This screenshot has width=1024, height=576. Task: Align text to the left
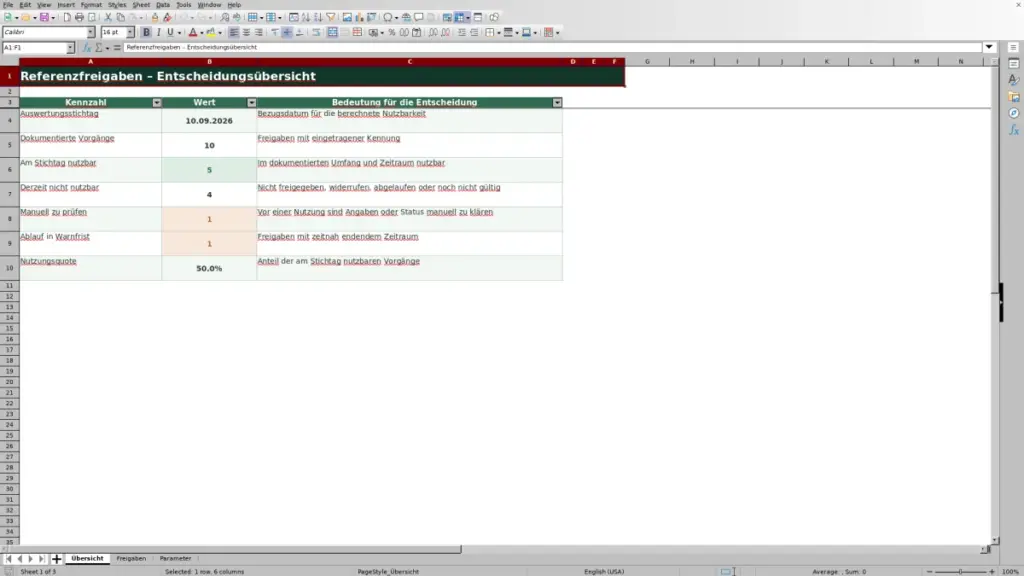click(234, 33)
